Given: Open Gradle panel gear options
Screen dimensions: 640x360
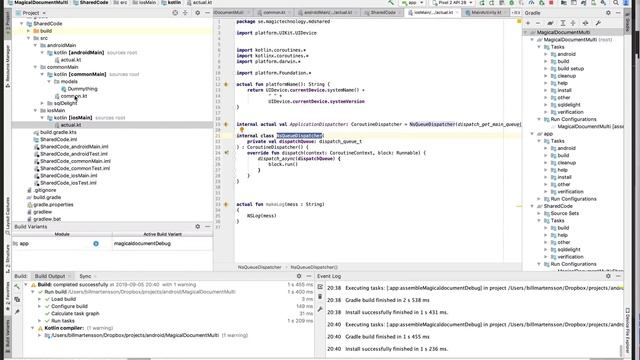Looking at the screenshot, I should point(608,13).
